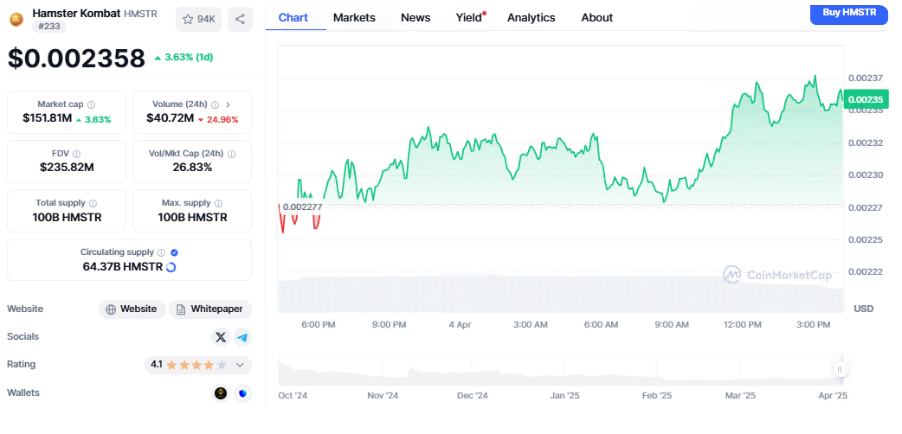
Task: Click the Max. supply info icon
Action: pyautogui.click(x=217, y=203)
